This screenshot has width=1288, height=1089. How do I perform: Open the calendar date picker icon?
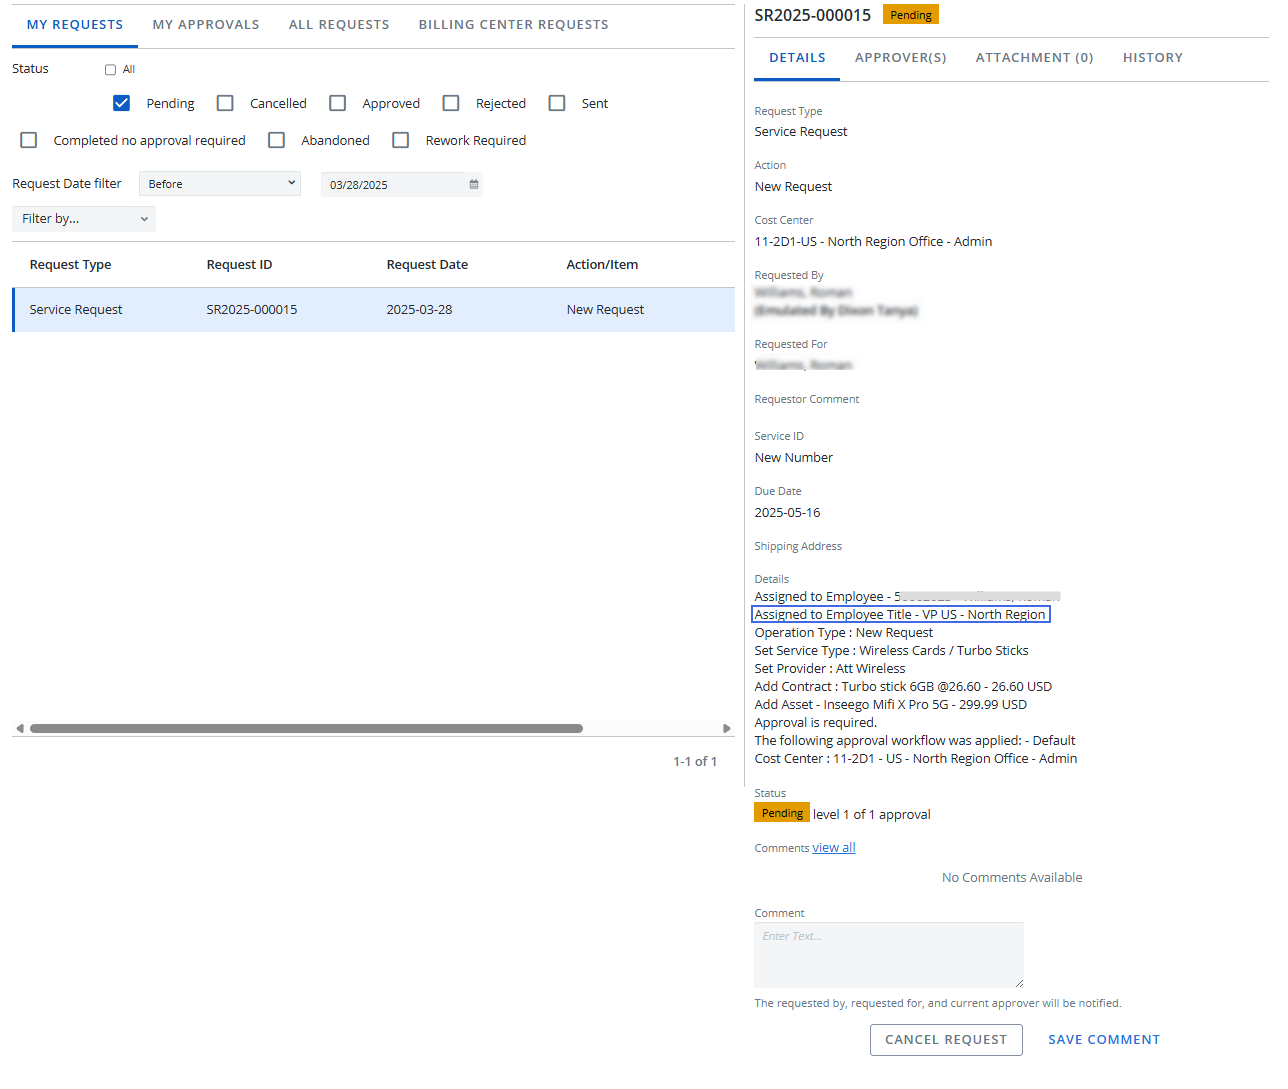[x=473, y=184]
